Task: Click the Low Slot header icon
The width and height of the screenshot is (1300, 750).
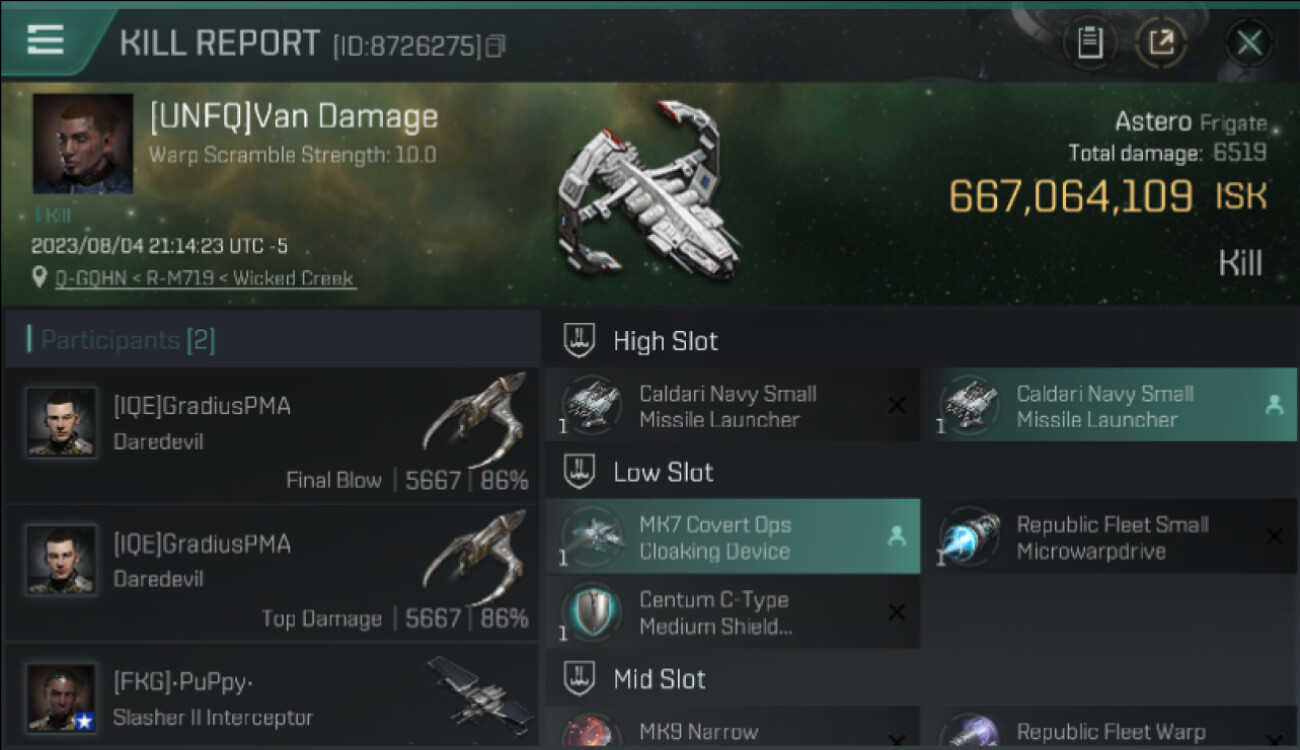Action: [580, 472]
